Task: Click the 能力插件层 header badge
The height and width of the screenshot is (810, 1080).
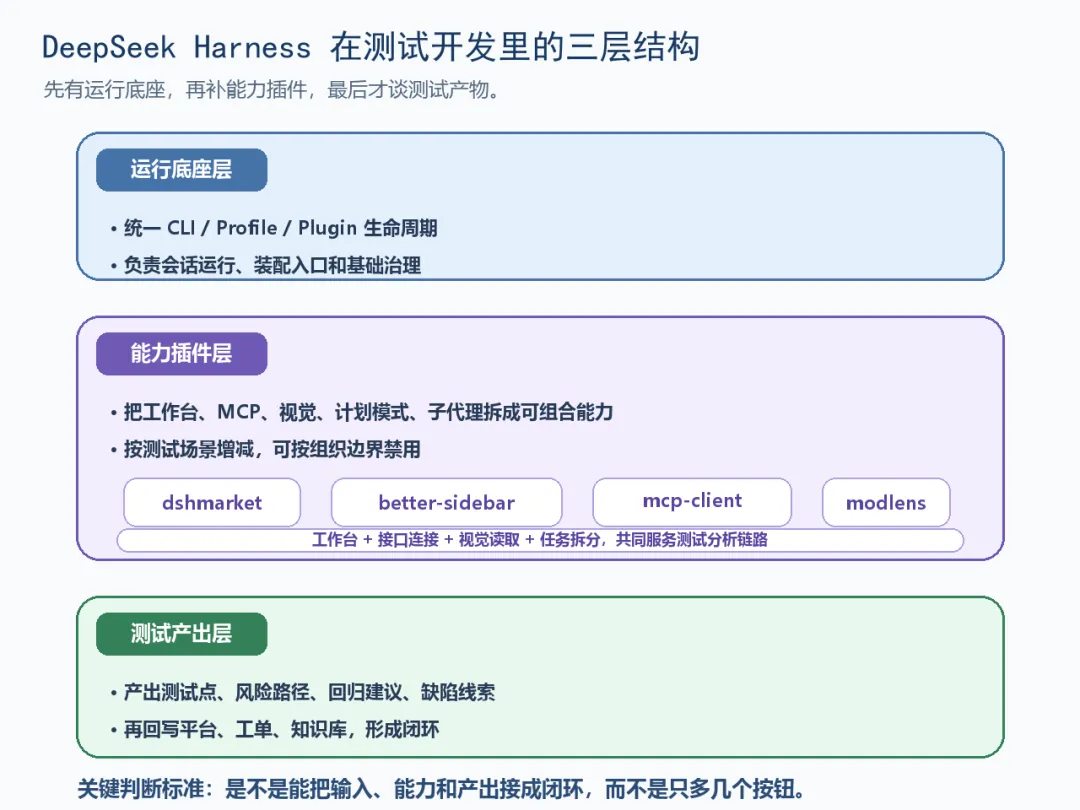Action: tap(182, 353)
